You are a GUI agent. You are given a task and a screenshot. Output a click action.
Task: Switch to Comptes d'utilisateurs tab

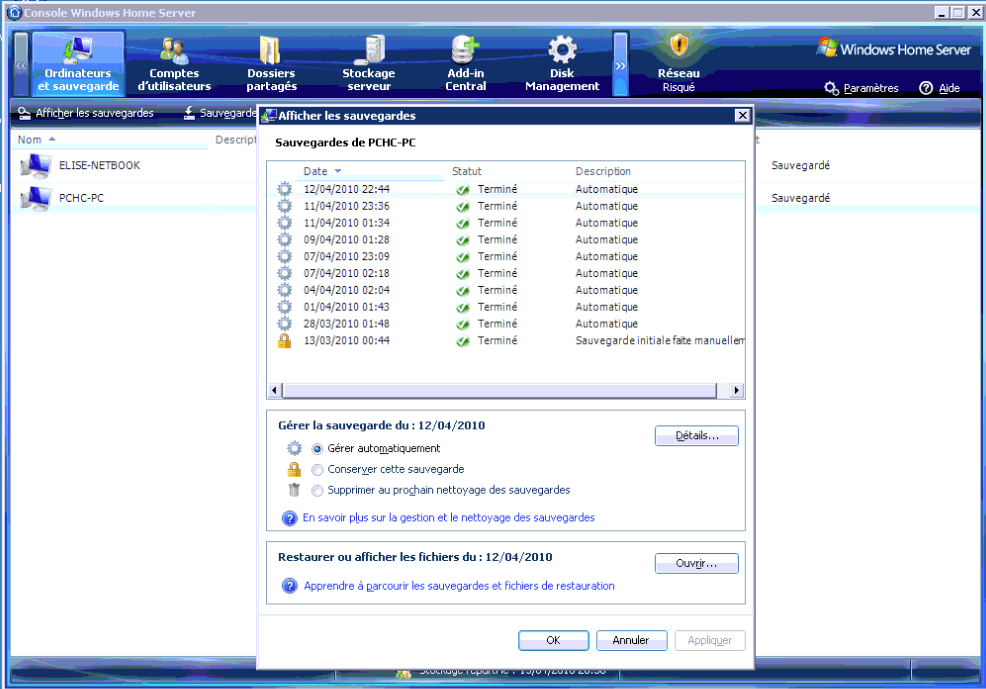174,63
